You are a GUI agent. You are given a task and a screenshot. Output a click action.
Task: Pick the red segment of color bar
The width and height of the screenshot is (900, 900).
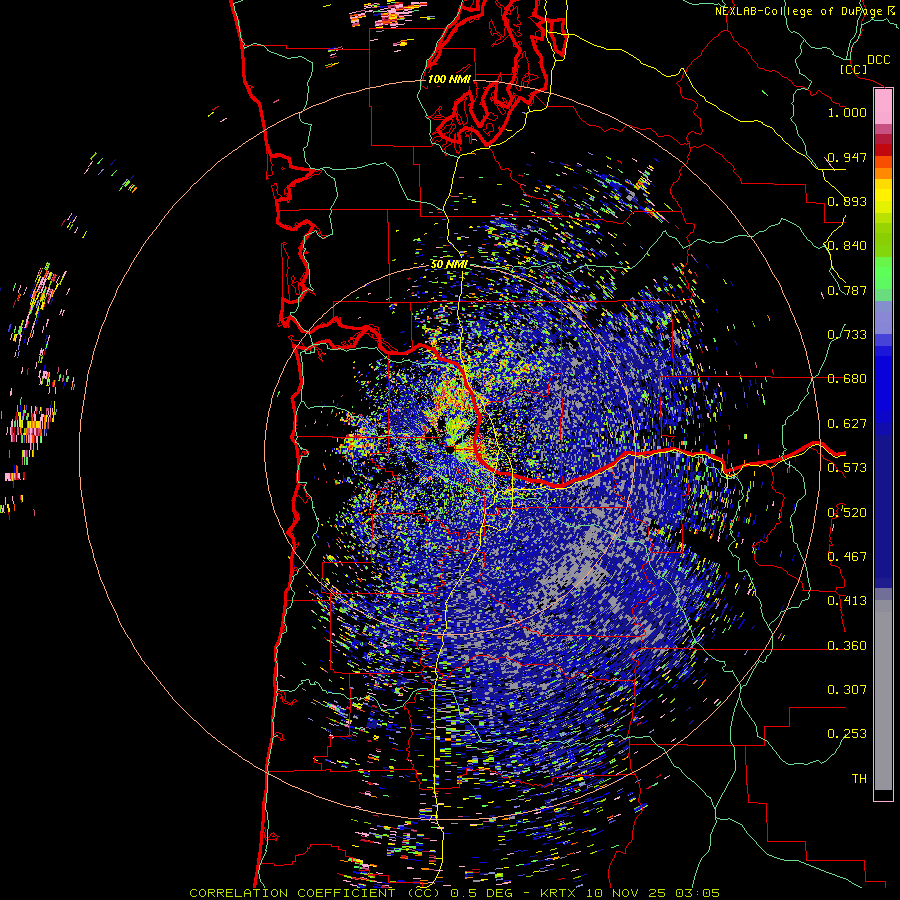(883, 149)
